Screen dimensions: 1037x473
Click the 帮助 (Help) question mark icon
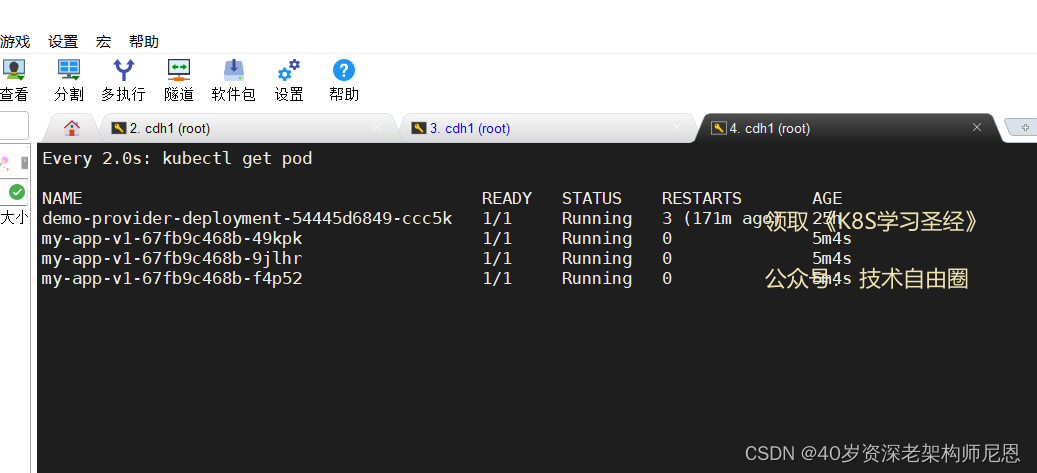pyautogui.click(x=344, y=70)
